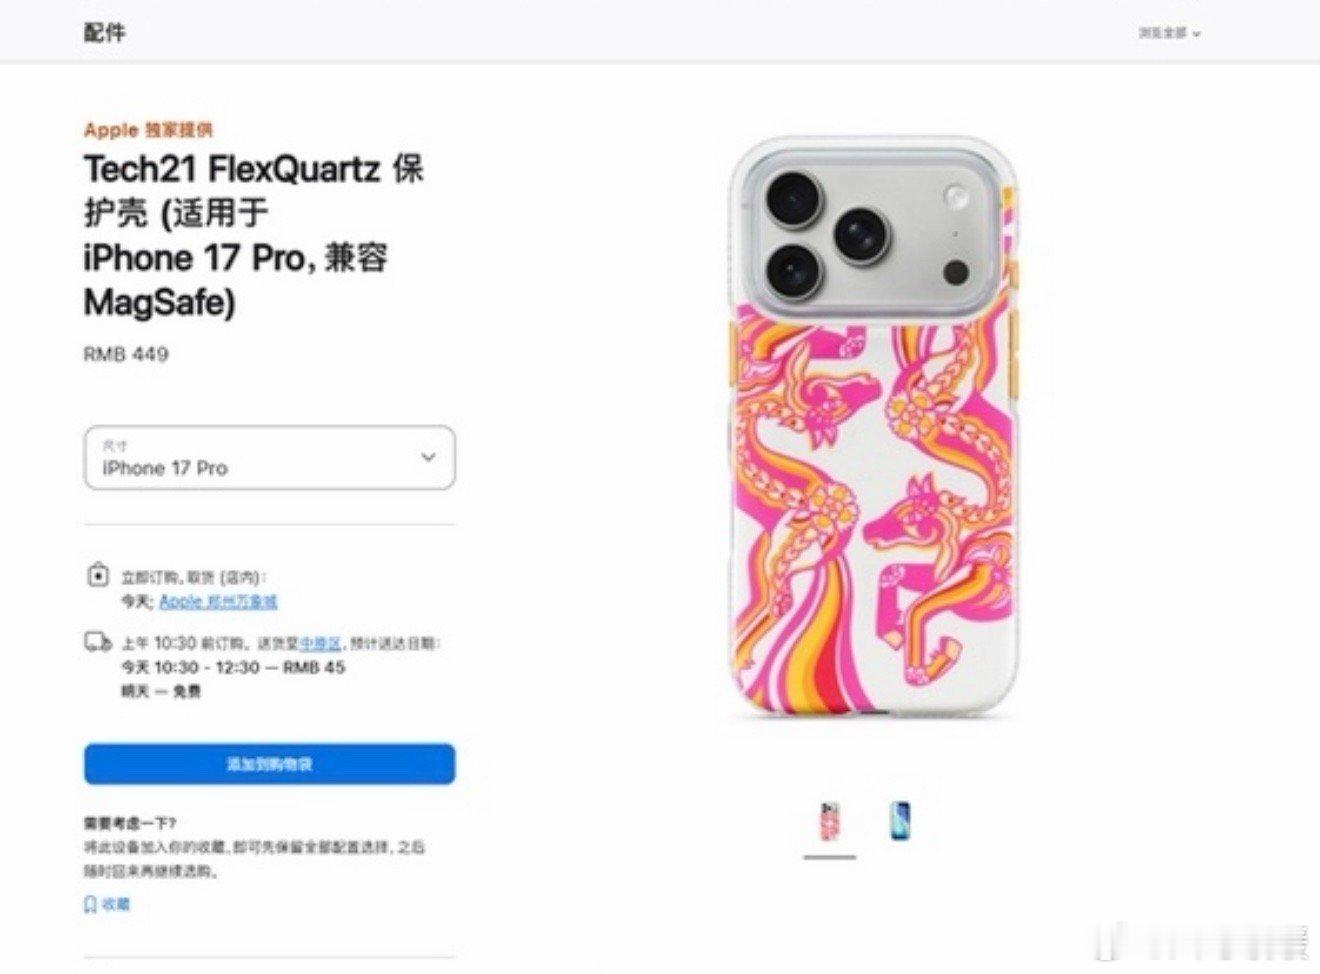Click the gray indicator bar under thumbnails

point(829,857)
